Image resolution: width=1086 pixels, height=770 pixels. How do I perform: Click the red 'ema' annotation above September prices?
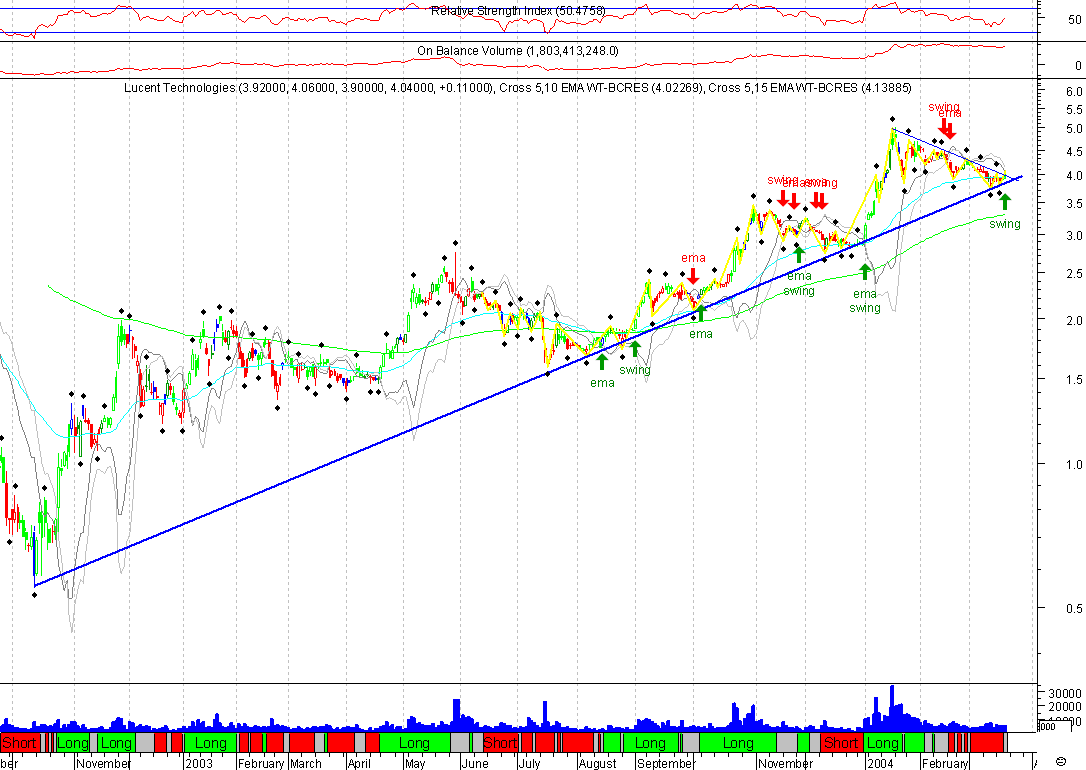(x=693, y=258)
